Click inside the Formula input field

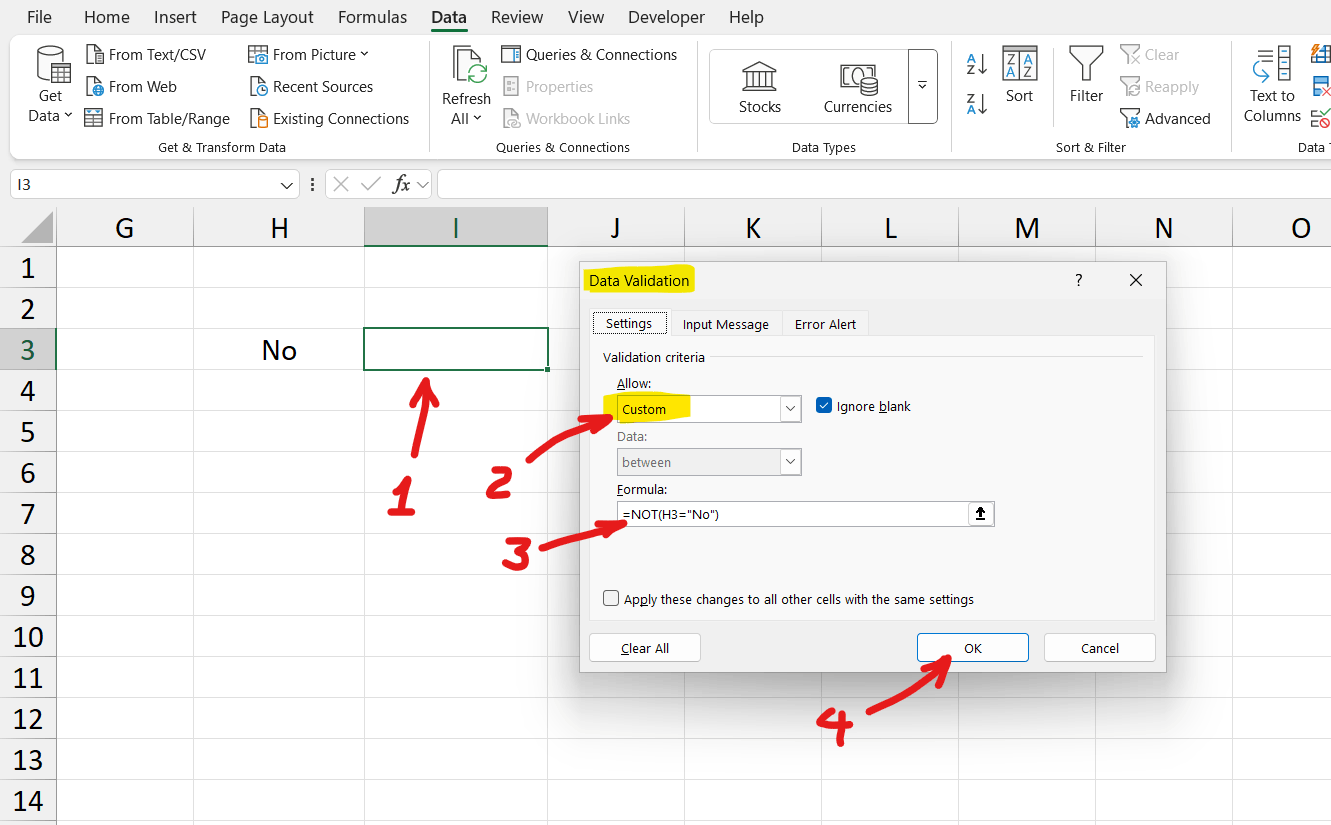pyautogui.click(x=790, y=513)
